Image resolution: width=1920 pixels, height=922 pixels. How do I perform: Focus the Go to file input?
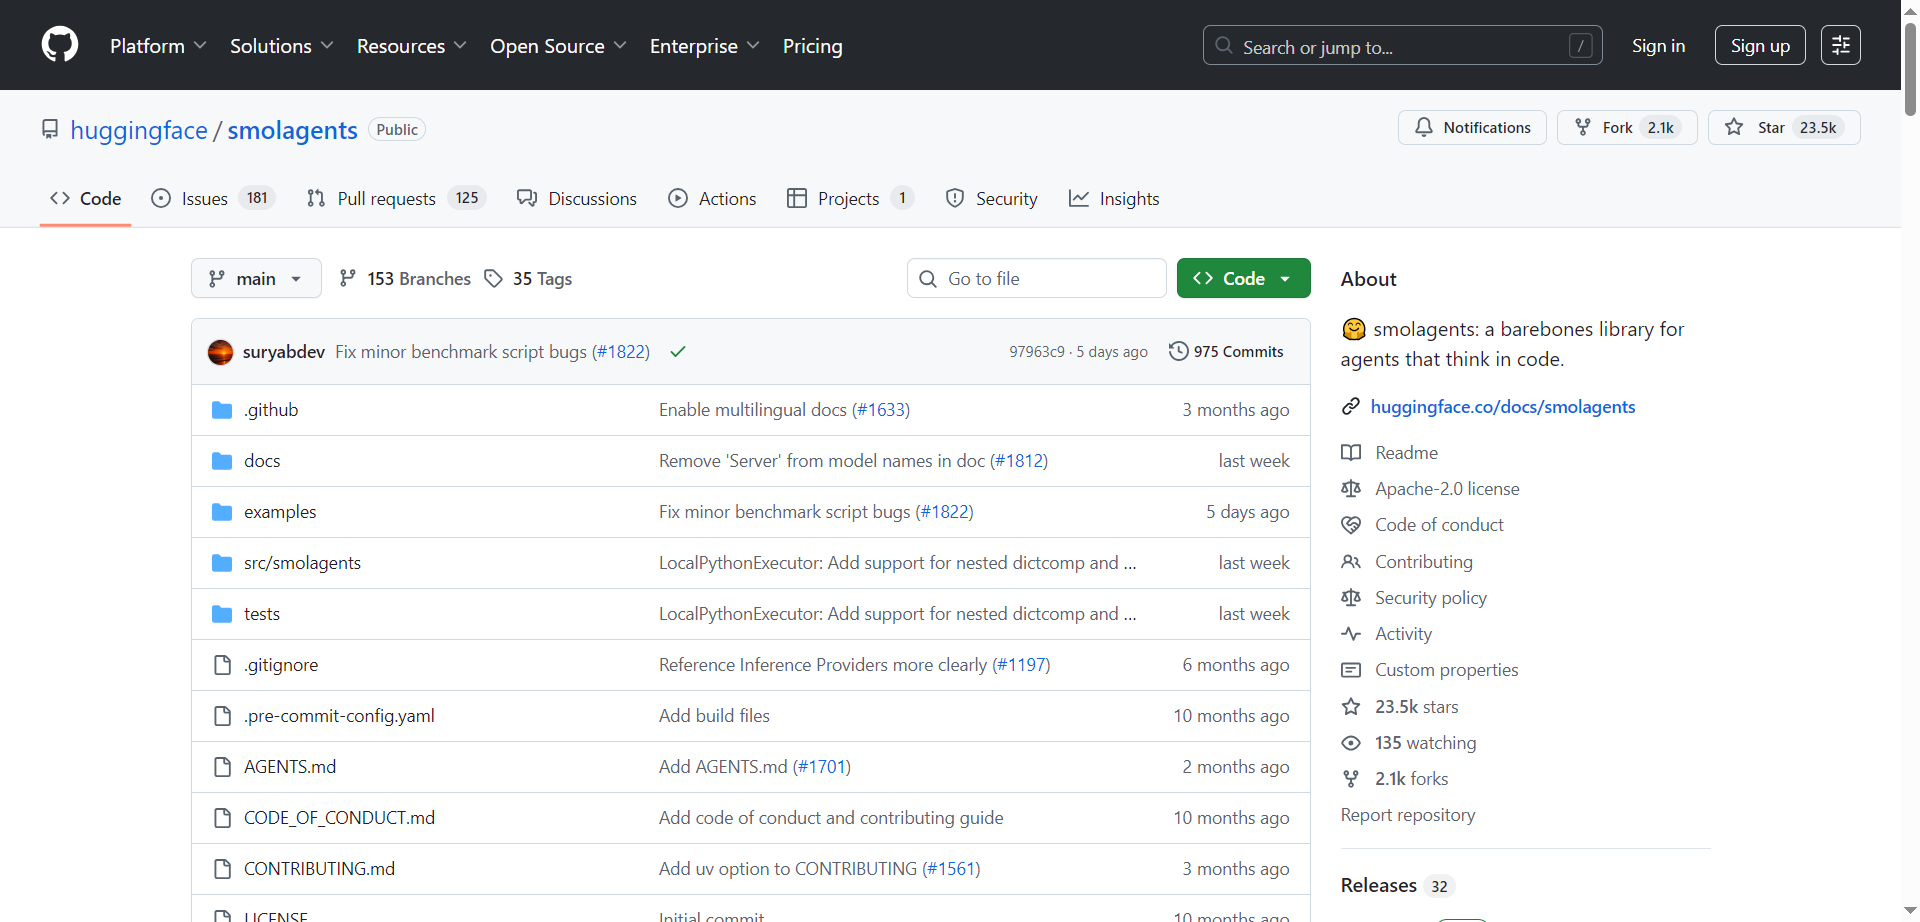[1037, 278]
